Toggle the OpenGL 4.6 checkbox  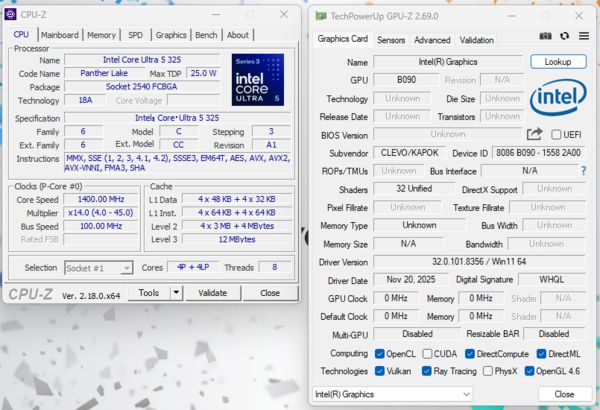(530, 371)
